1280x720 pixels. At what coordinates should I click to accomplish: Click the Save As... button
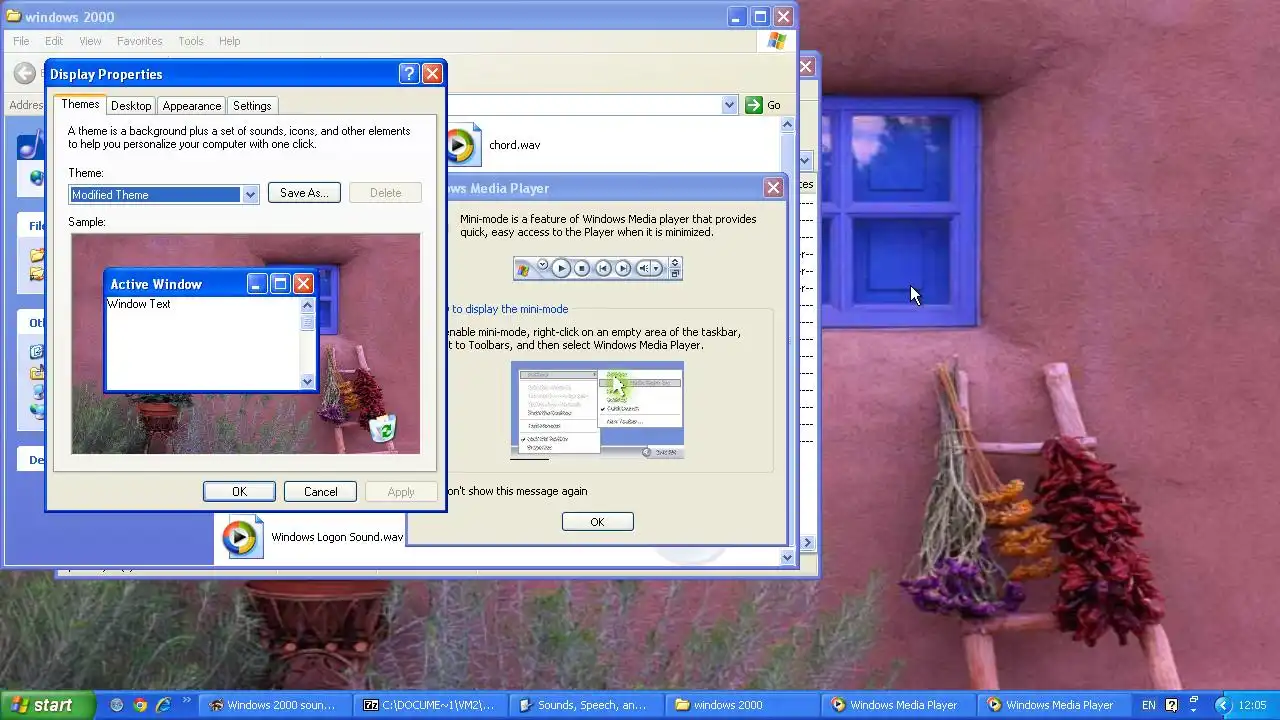click(304, 193)
